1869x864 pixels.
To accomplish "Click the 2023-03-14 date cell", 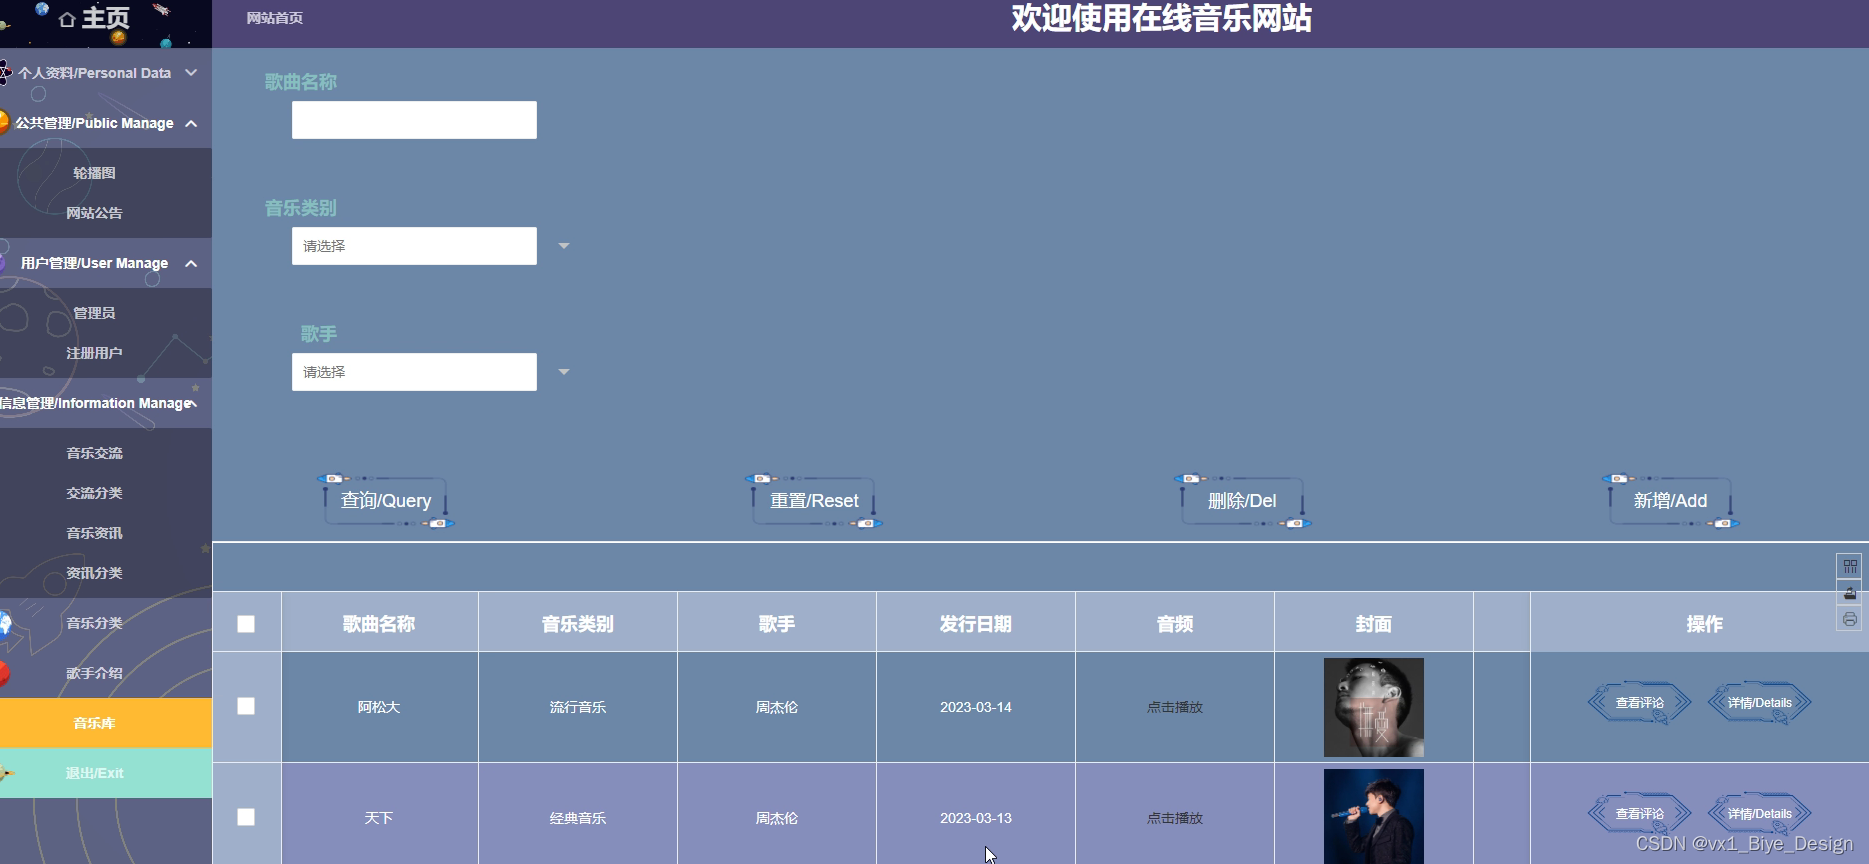I will (x=976, y=707).
